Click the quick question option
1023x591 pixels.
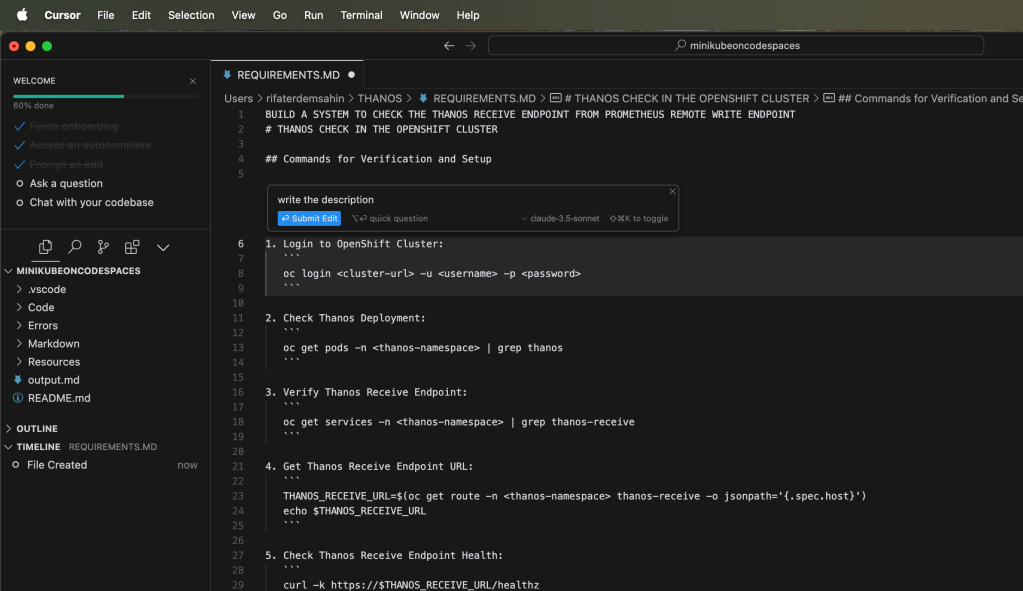390,219
